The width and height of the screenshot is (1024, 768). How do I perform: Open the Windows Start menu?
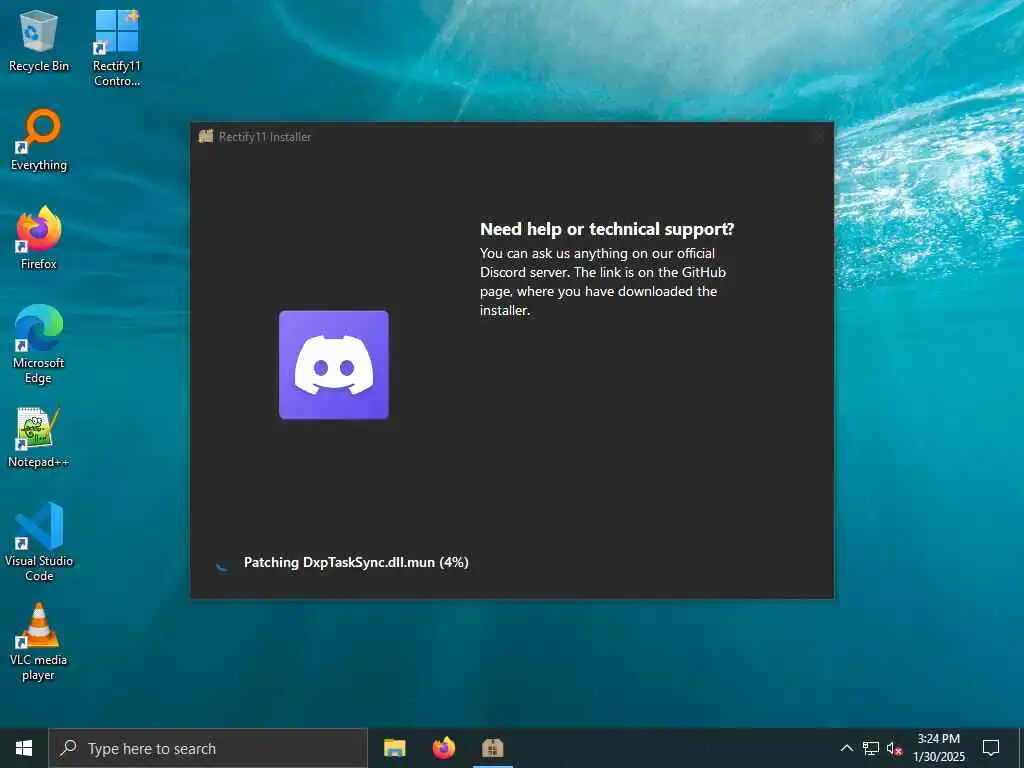coord(24,748)
